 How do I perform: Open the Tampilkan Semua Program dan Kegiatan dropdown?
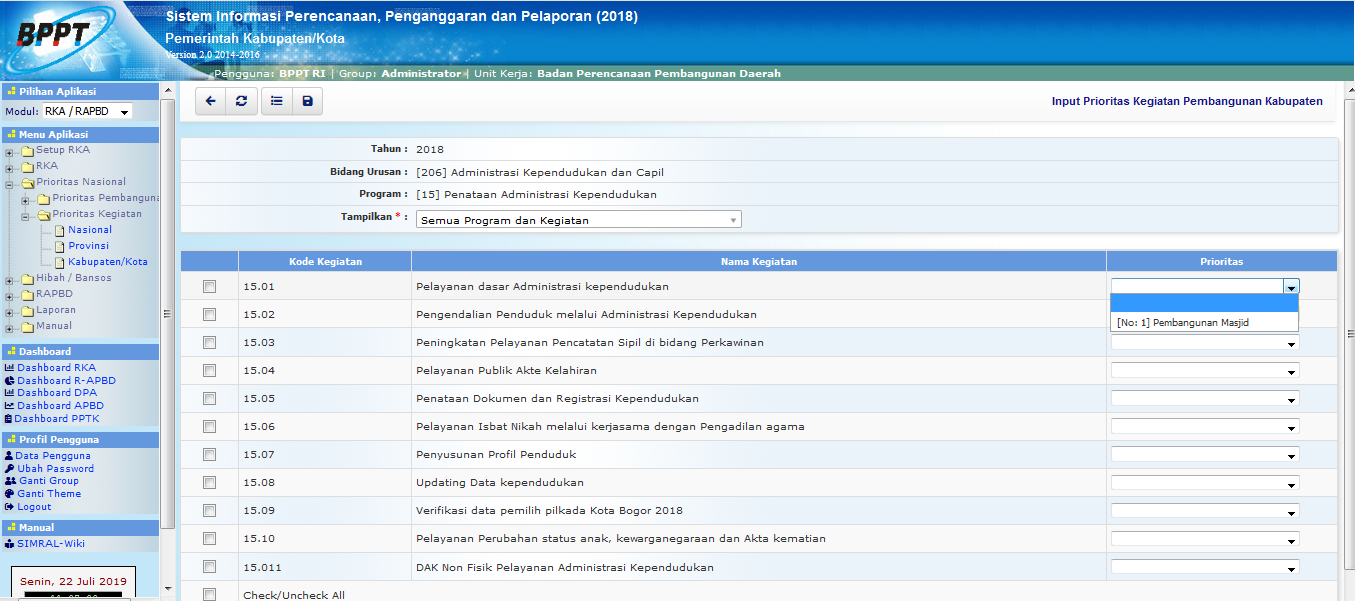pos(578,220)
